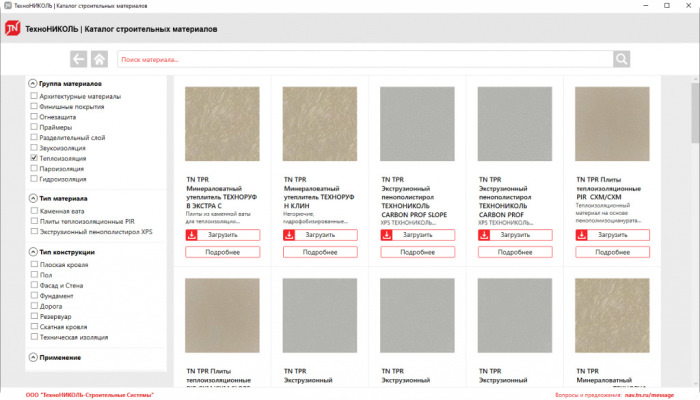Check the Резервуар filter
Screen dimensions: 700x400
pyautogui.click(x=34, y=316)
